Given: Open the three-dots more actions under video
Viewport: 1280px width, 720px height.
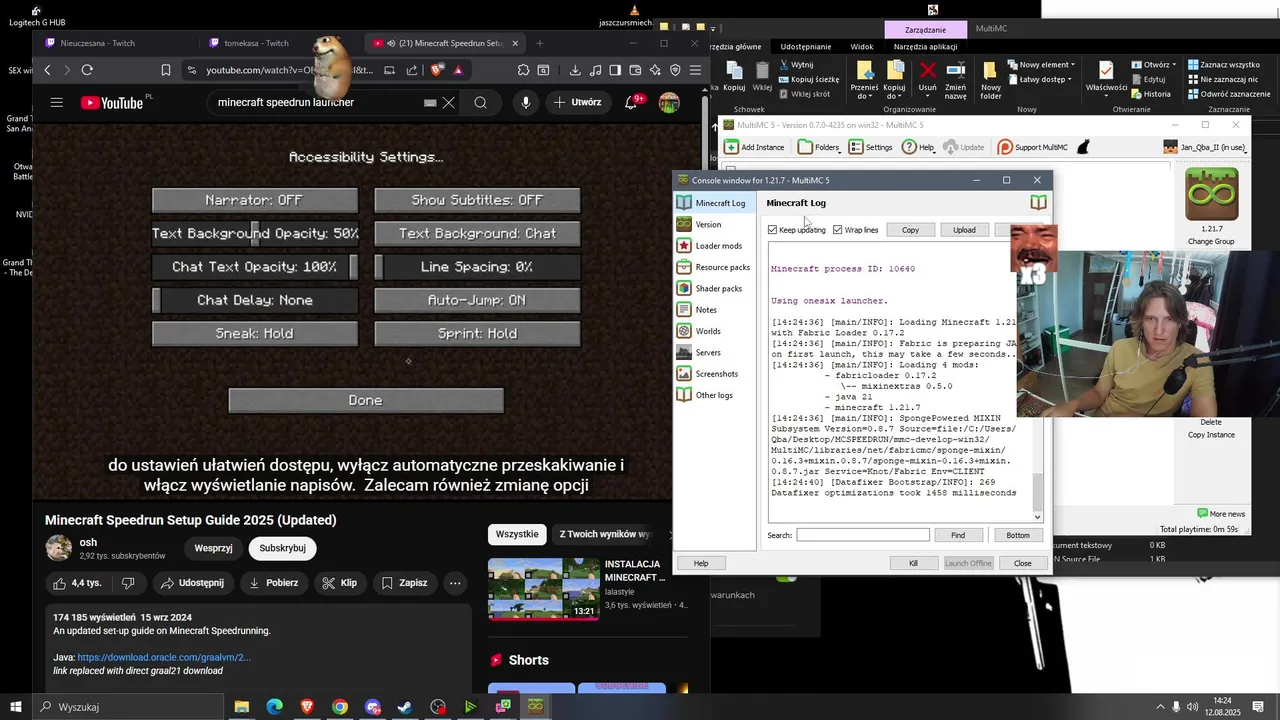Looking at the screenshot, I should click(455, 583).
